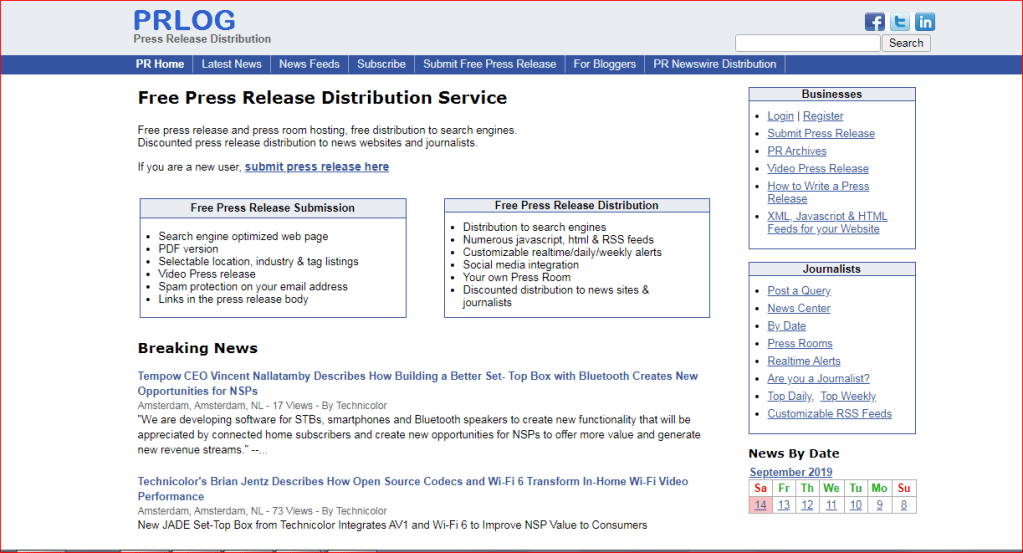
Task: Open the Latest News menu item
Action: [231, 64]
